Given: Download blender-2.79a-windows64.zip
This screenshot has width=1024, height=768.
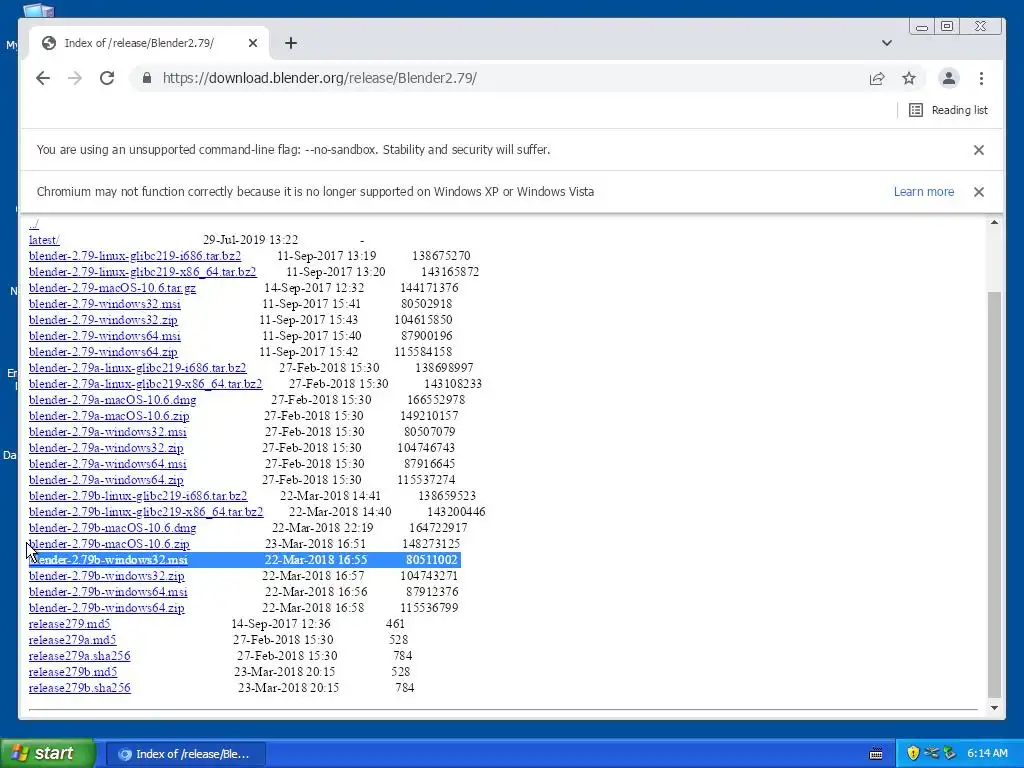Looking at the screenshot, I should 106,480.
